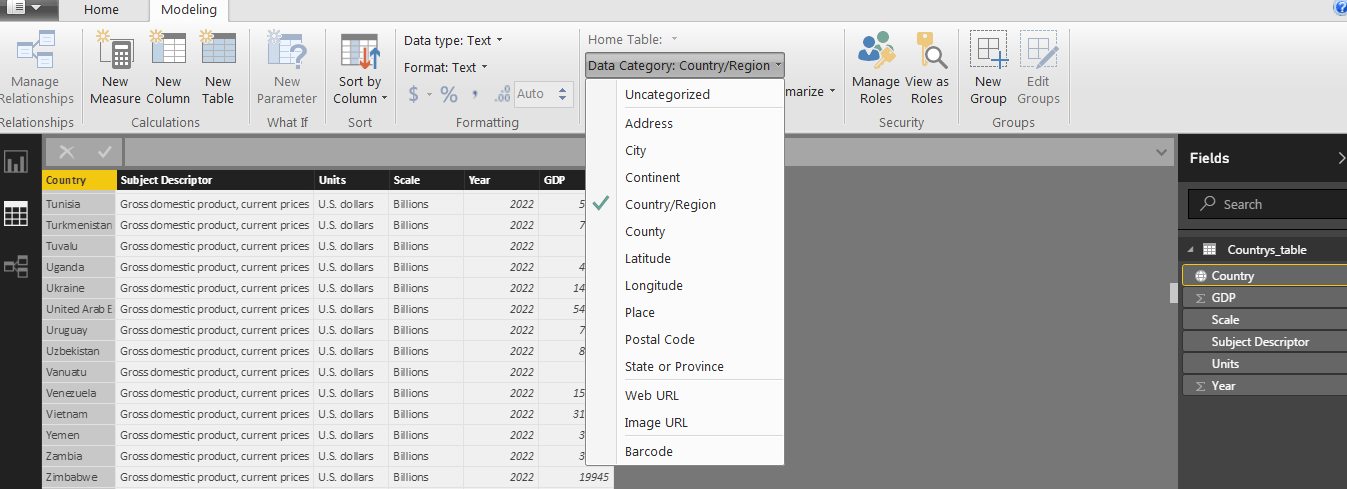The width and height of the screenshot is (1347, 489).
Task: Select the Scale field
Action: click(1264, 320)
